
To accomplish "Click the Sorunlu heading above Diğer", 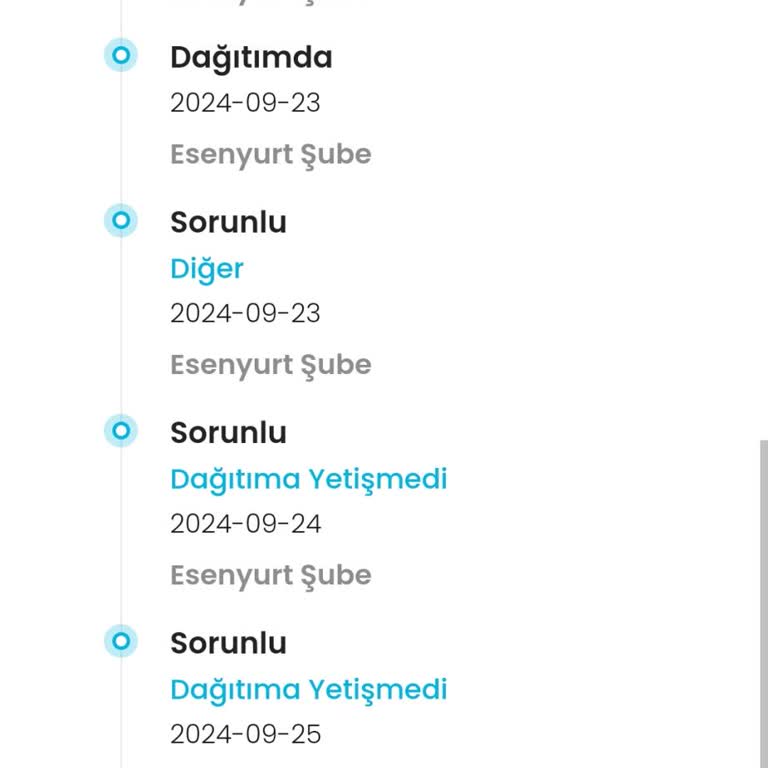I will (x=228, y=223).
